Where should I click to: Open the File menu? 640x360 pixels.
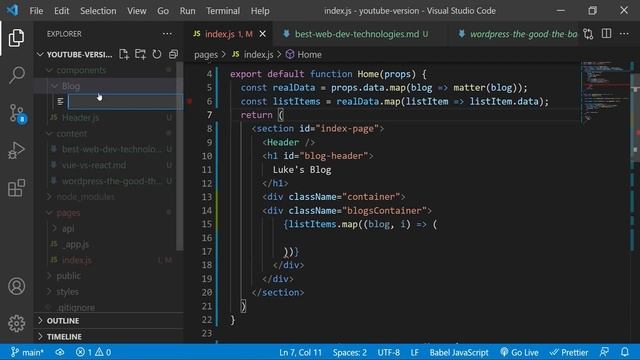36,11
